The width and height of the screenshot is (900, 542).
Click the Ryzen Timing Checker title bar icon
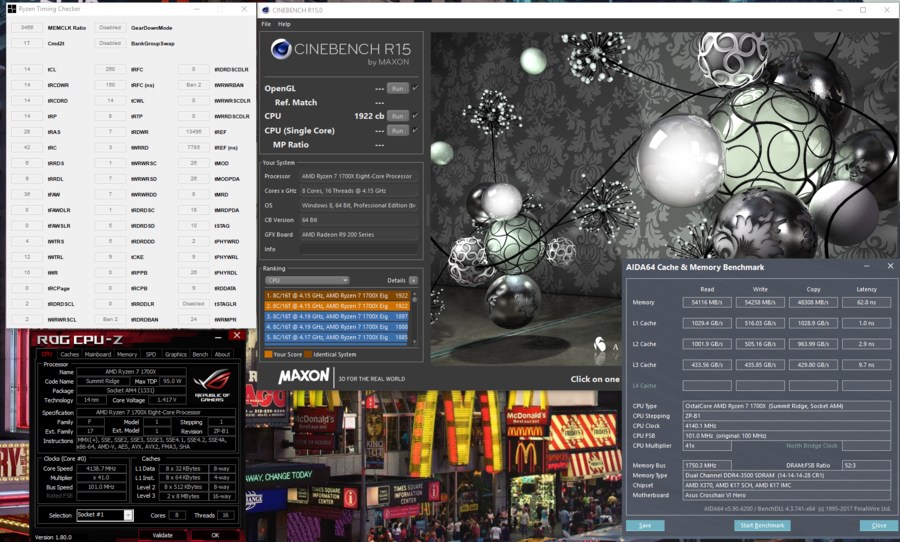(11, 9)
